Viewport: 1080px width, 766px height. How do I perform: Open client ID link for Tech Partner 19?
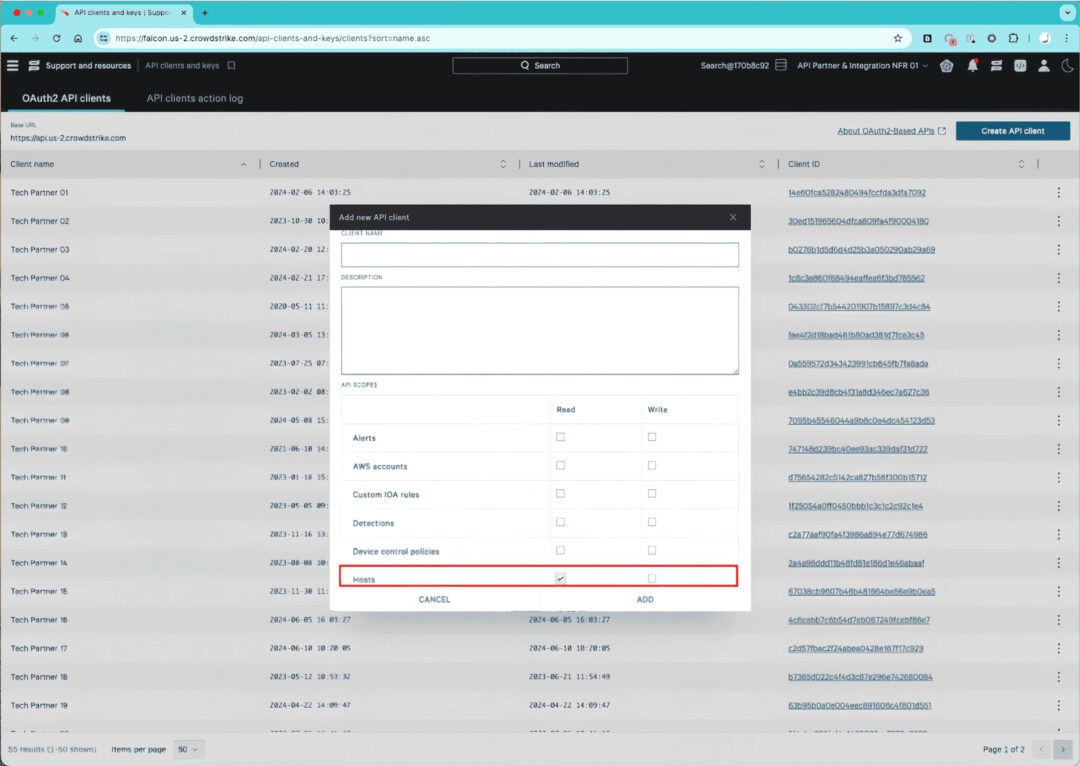pyautogui.click(x=860, y=705)
